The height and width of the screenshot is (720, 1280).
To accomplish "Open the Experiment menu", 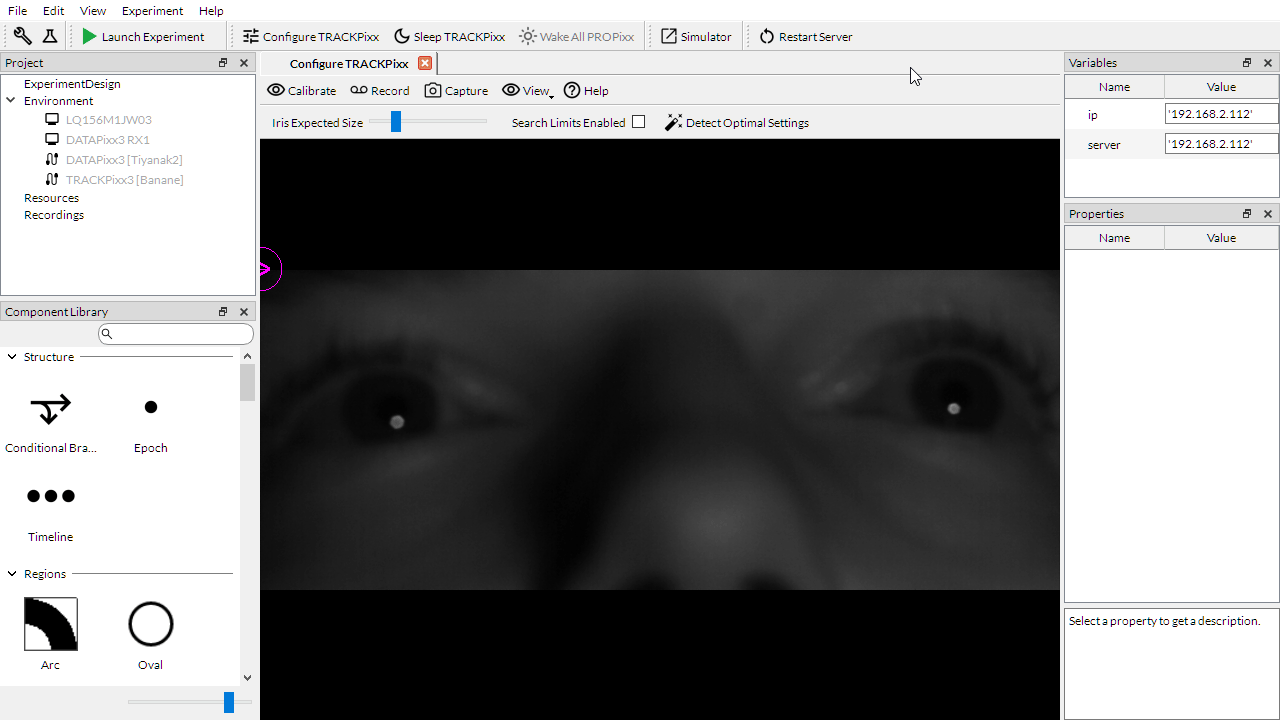I will (x=152, y=11).
